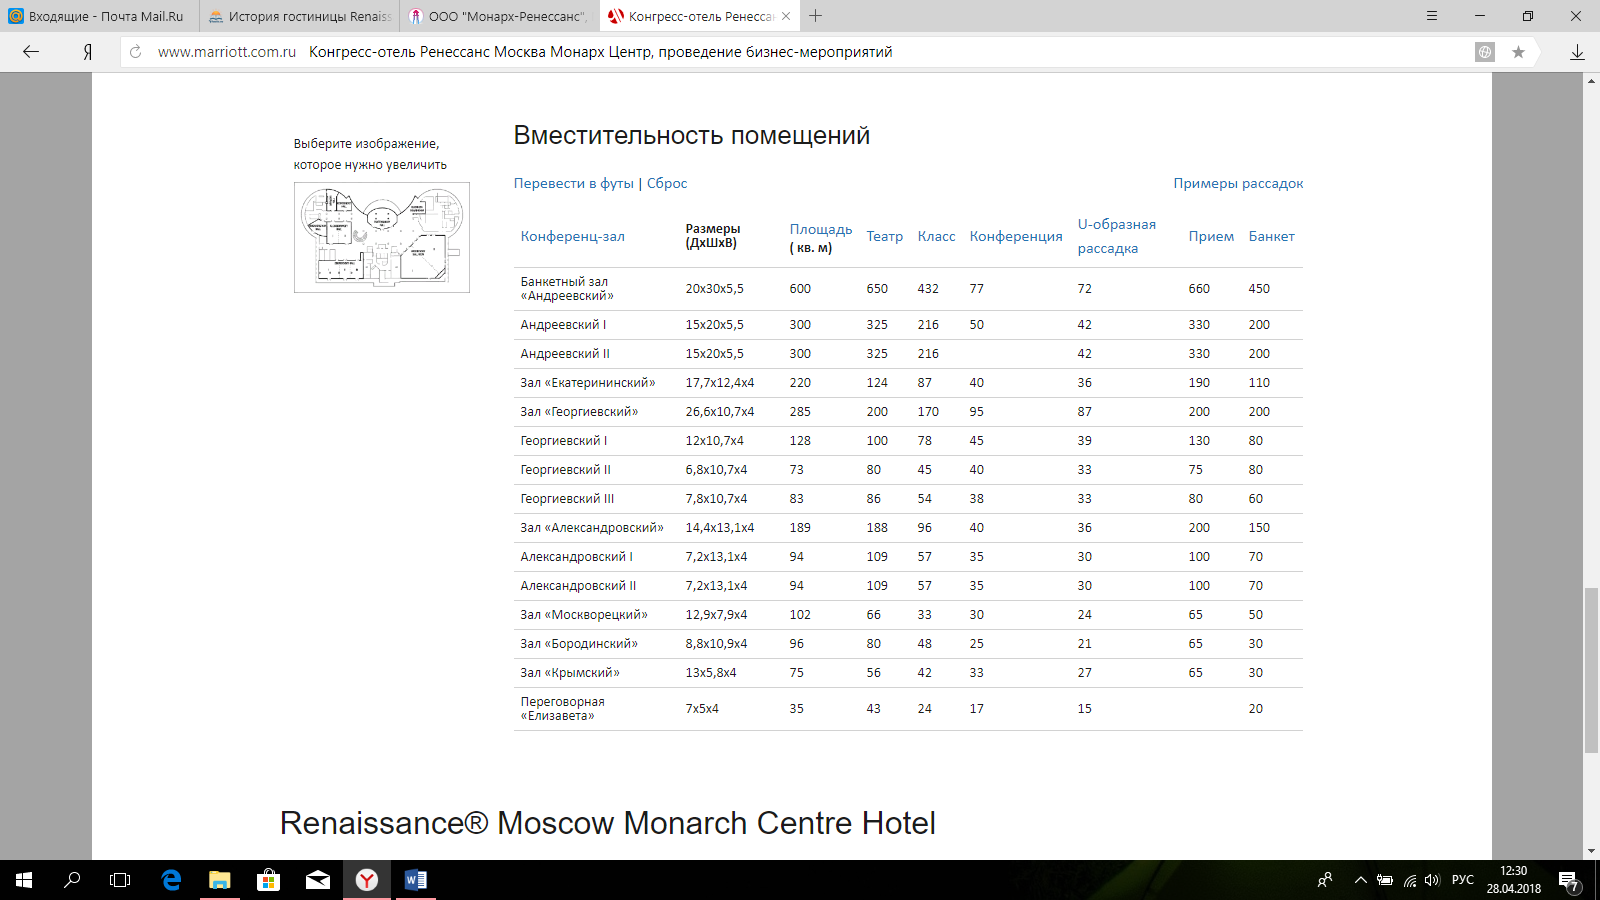
Task: Click the scrollbar down arrow
Action: click(x=1591, y=851)
